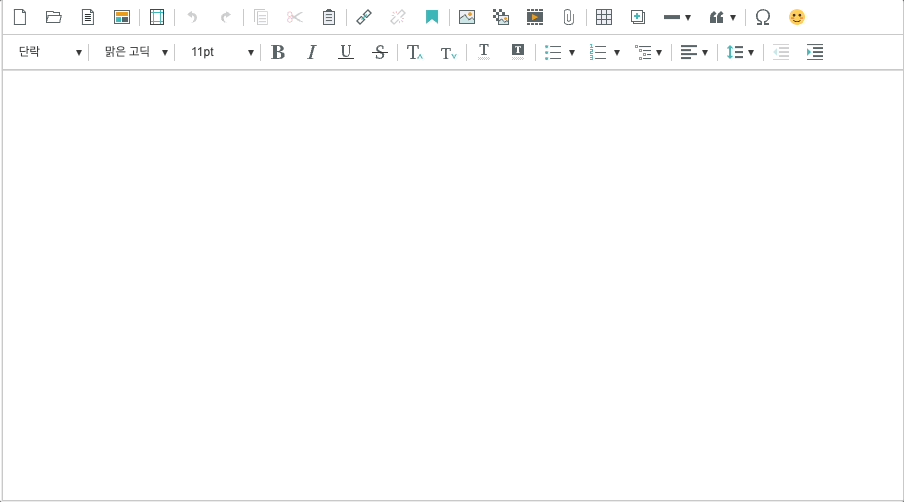Toggle Italic formatting

(311, 52)
